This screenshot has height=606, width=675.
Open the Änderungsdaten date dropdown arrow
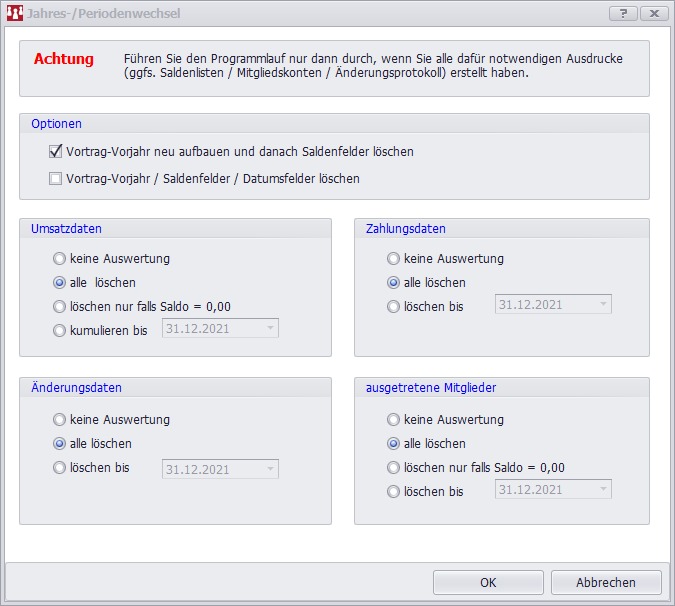pos(268,469)
